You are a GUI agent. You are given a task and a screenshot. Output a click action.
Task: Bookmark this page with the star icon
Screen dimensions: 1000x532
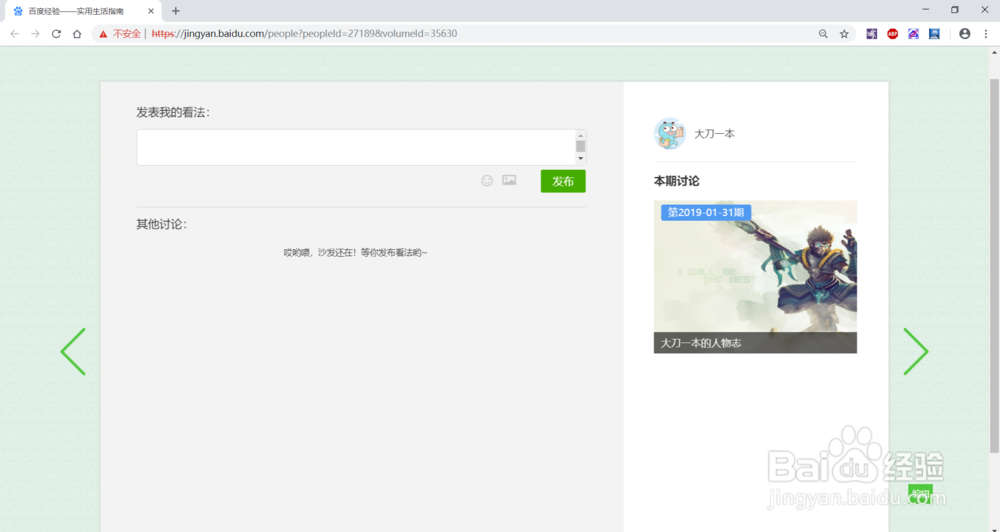[x=844, y=34]
